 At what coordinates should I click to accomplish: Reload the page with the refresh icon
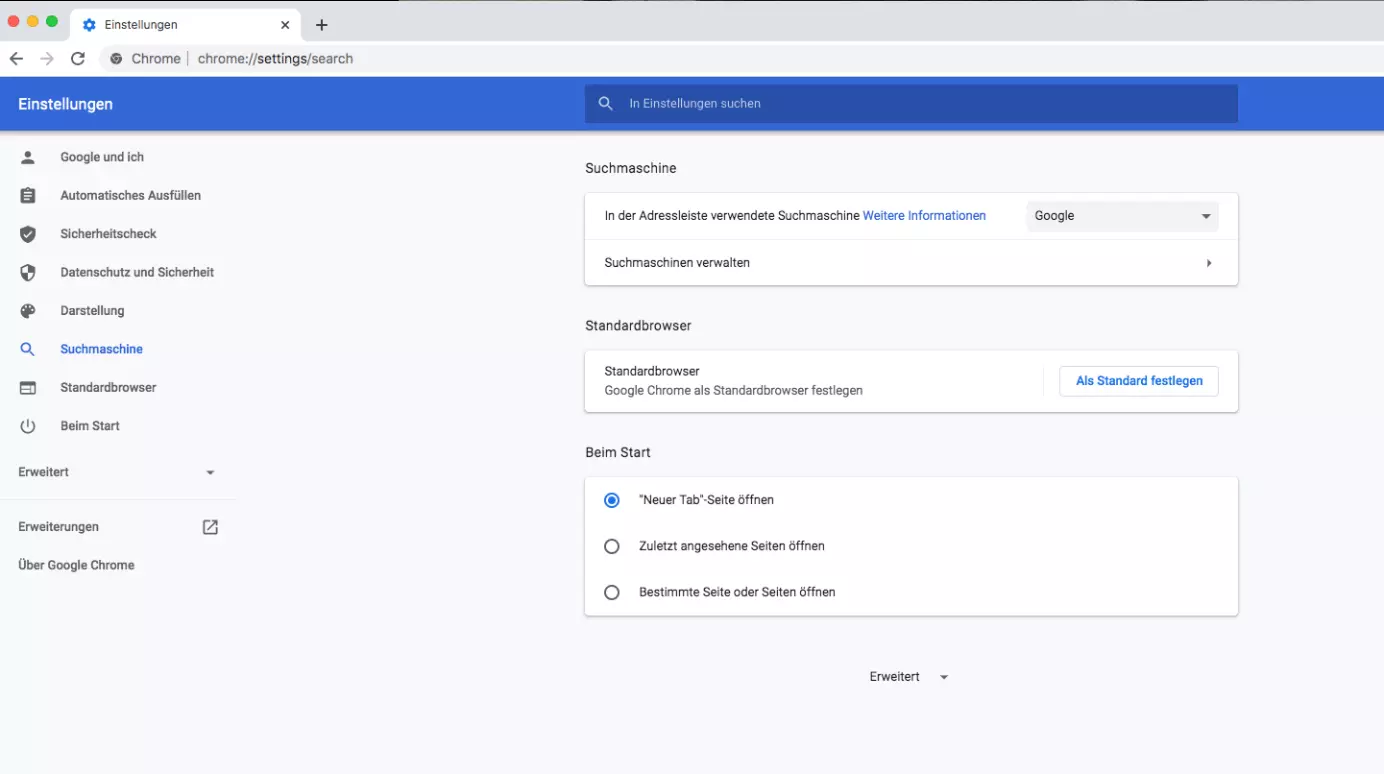tap(78, 59)
